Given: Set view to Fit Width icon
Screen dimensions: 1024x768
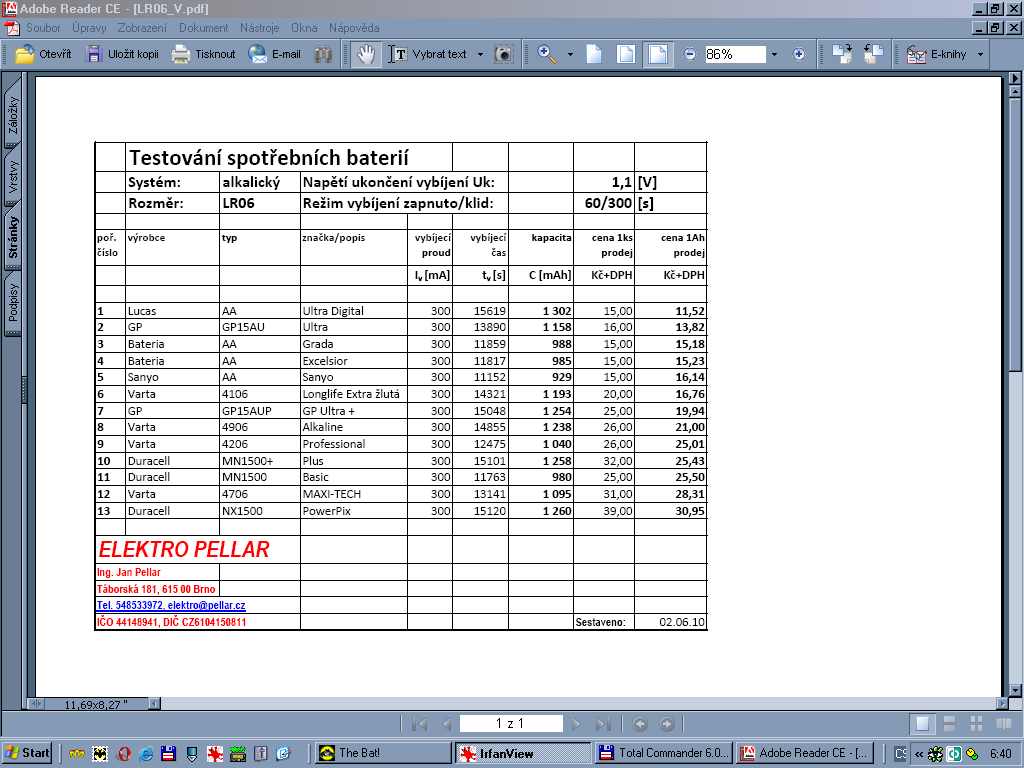Looking at the screenshot, I should pyautogui.click(x=658, y=54).
